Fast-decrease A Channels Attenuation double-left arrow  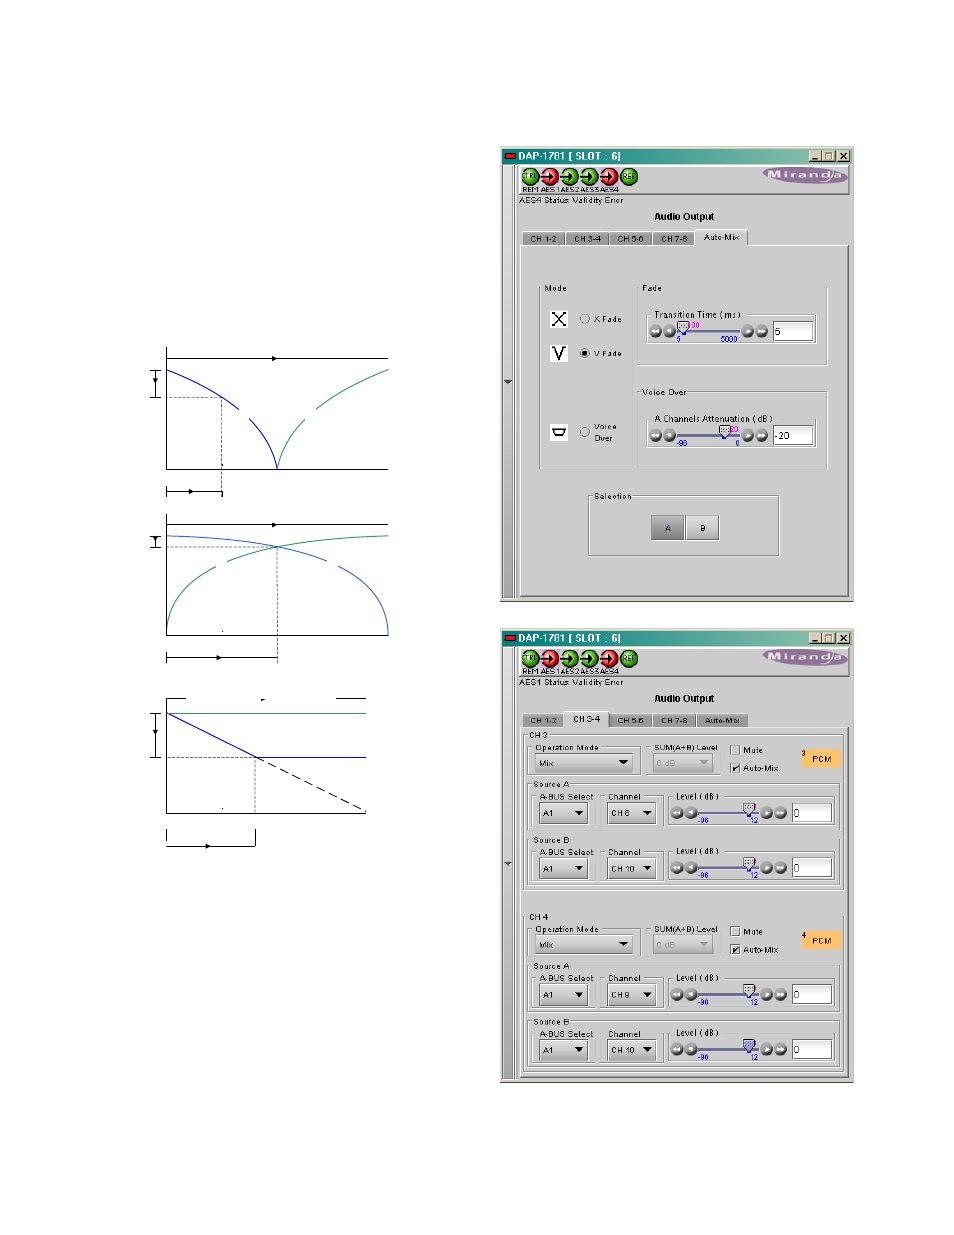click(656, 435)
